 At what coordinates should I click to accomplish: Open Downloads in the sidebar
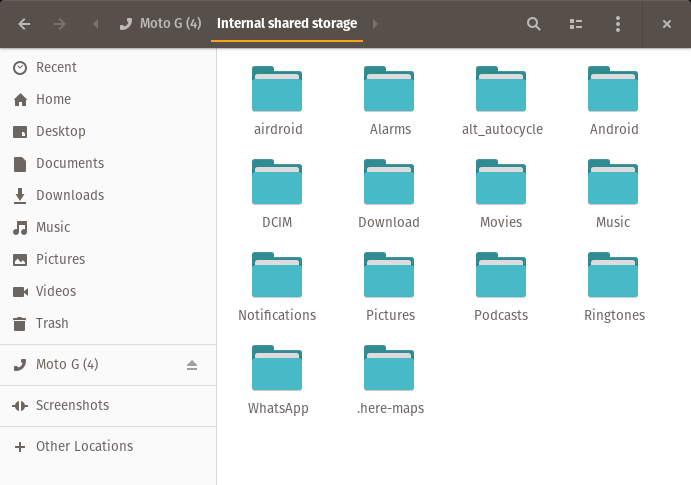69,195
